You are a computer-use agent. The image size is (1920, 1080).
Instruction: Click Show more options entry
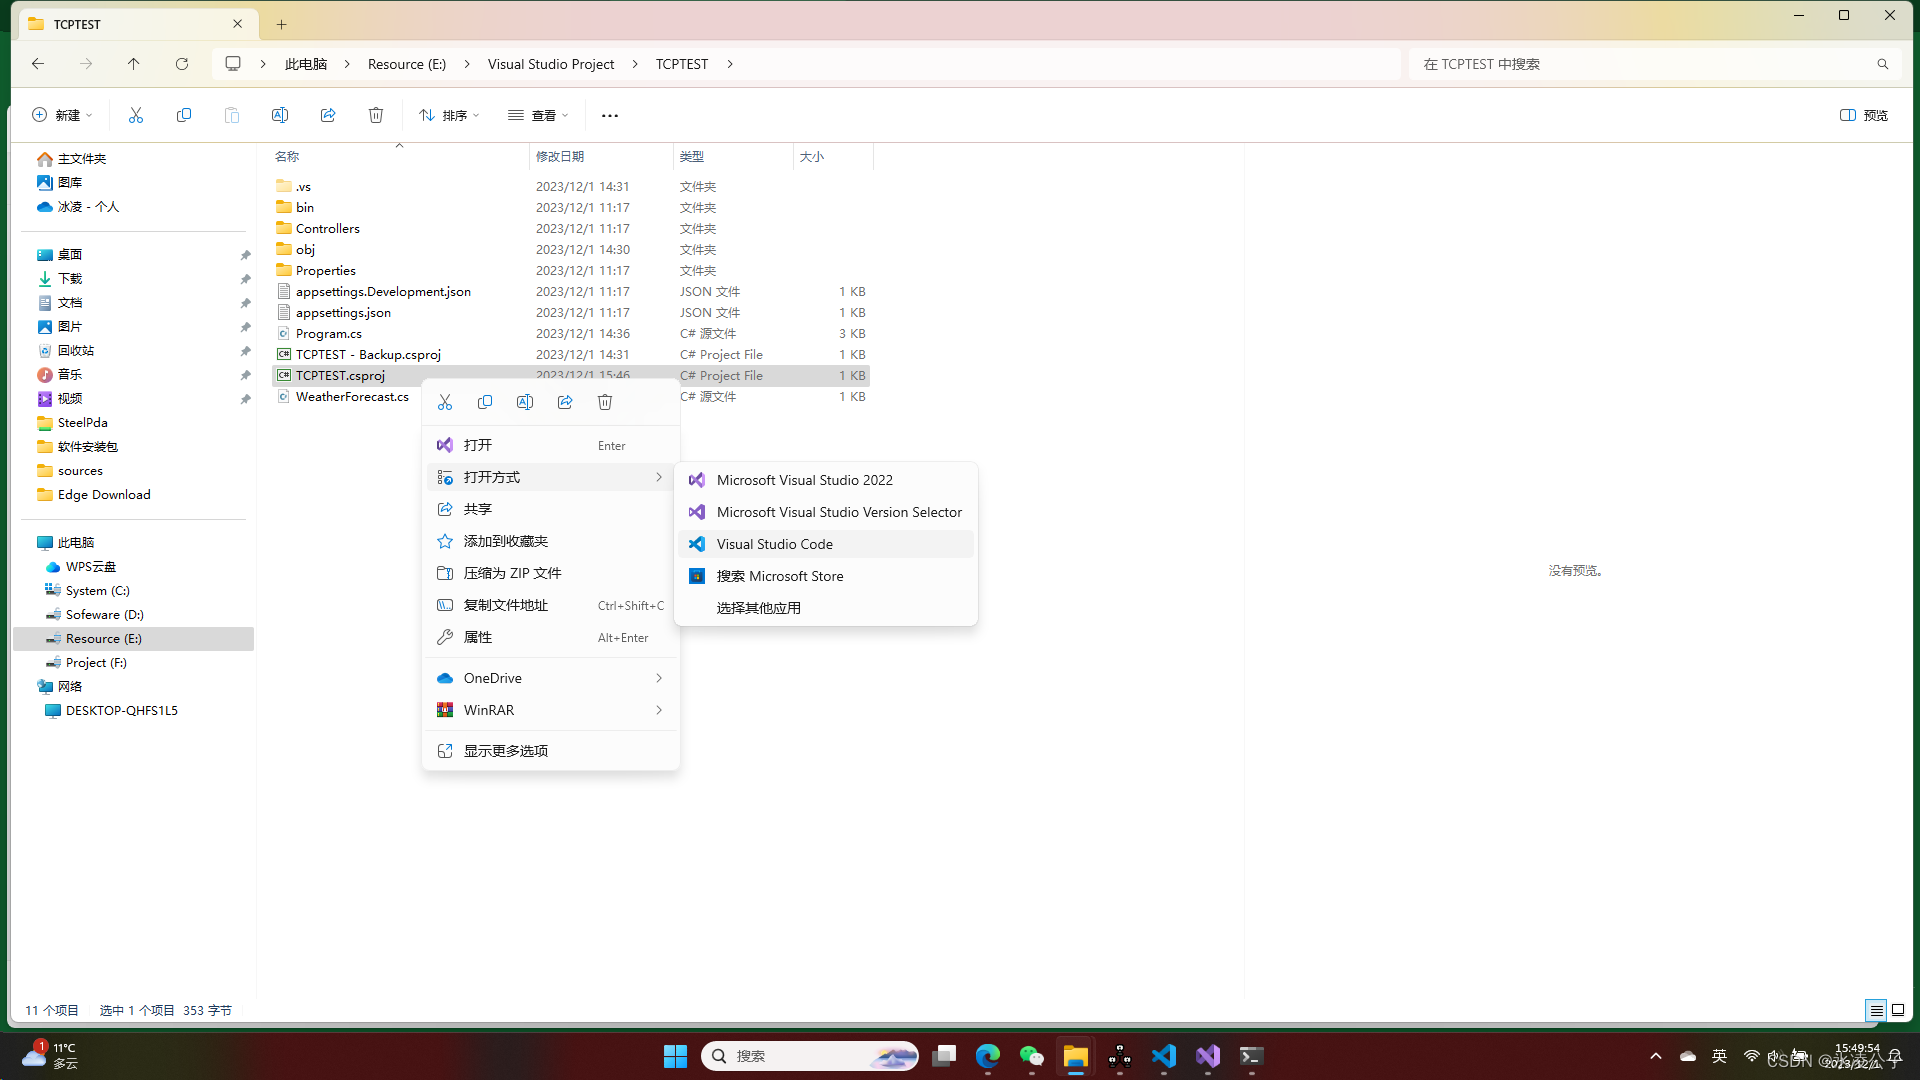pos(505,751)
